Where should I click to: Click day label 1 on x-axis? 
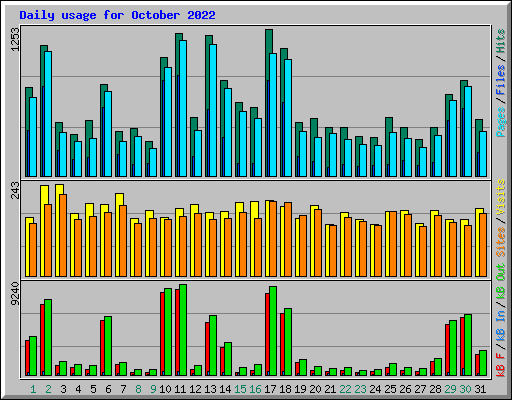33,389
